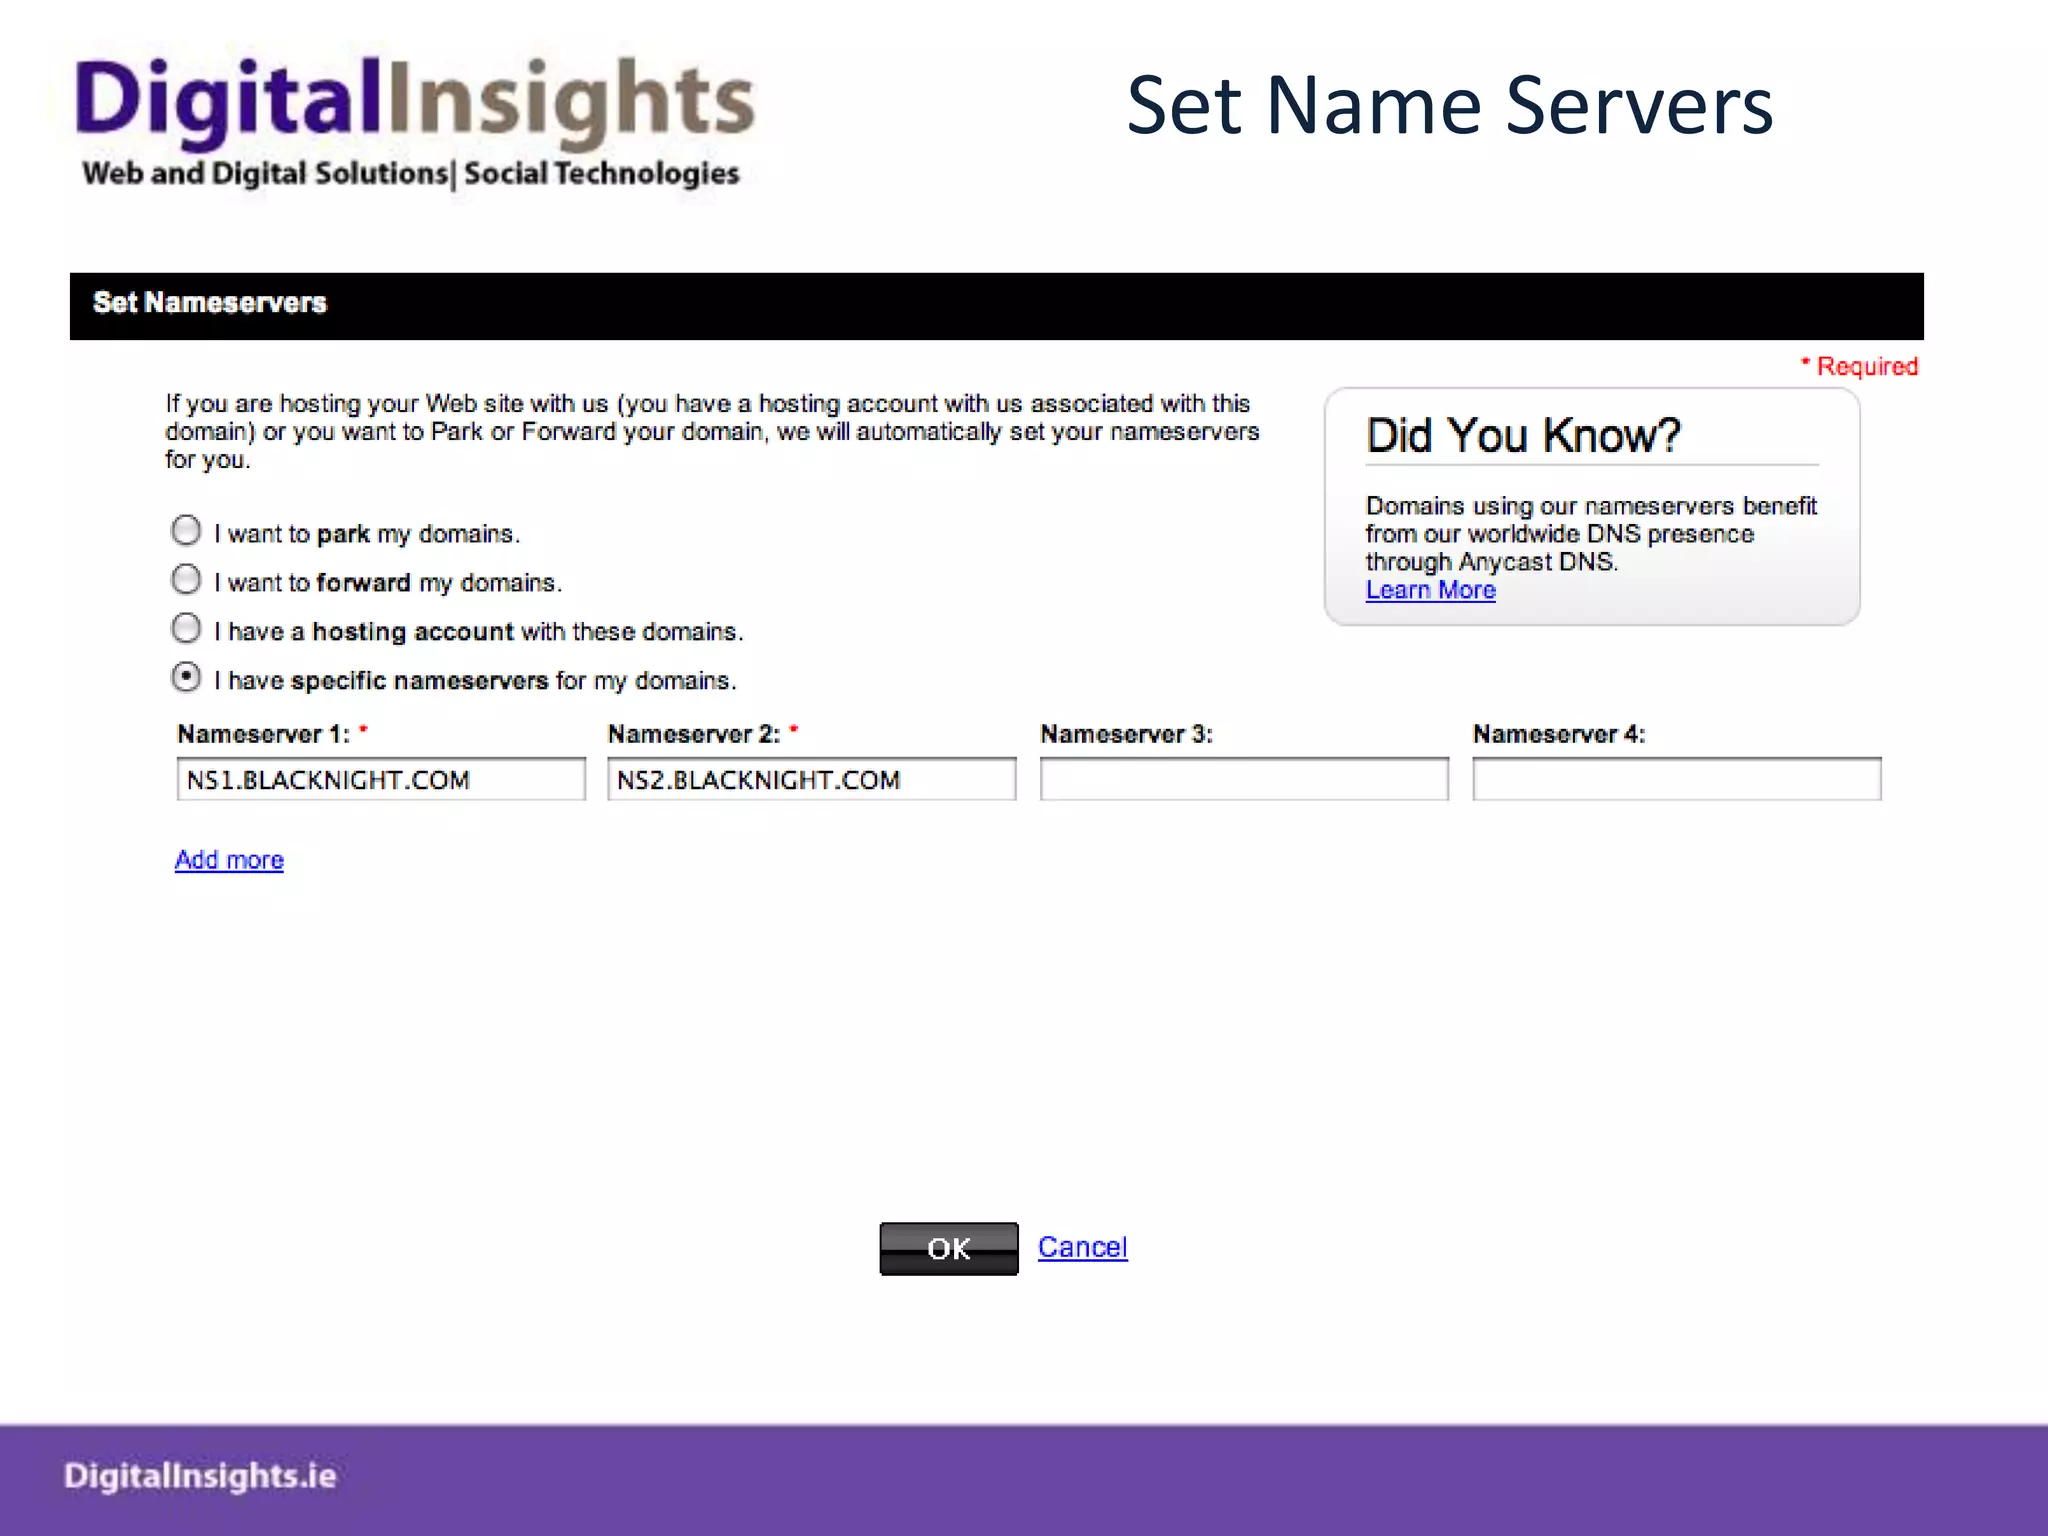Choose the forward my domains radio

(x=186, y=580)
